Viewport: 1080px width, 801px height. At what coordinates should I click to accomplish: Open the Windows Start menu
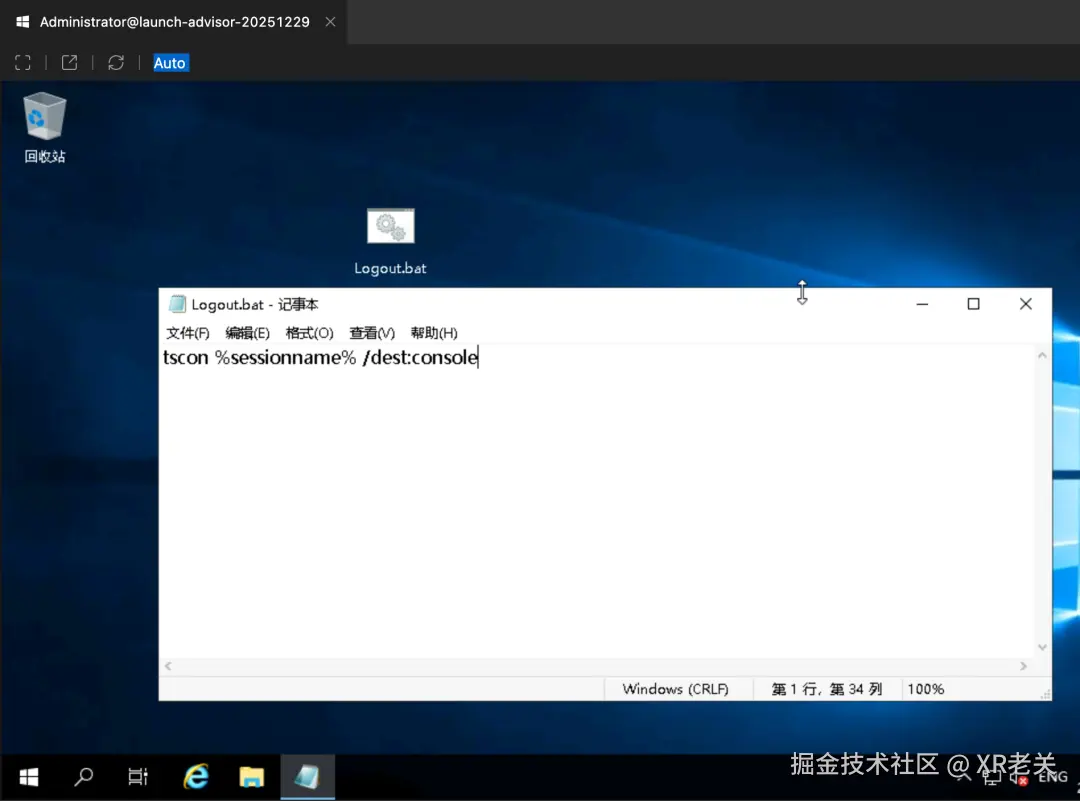pyautogui.click(x=28, y=778)
